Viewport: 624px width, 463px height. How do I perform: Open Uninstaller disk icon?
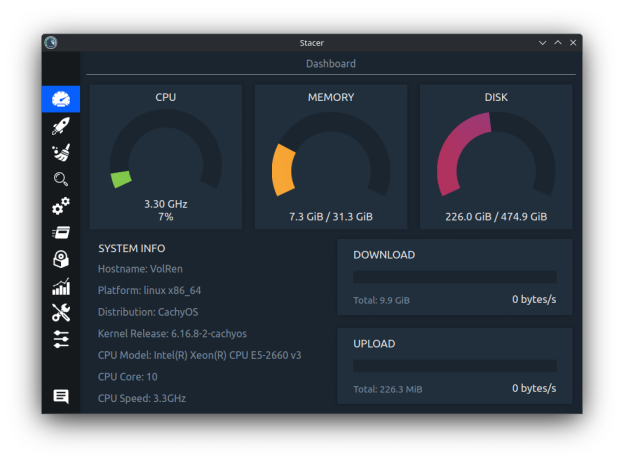click(x=61, y=260)
